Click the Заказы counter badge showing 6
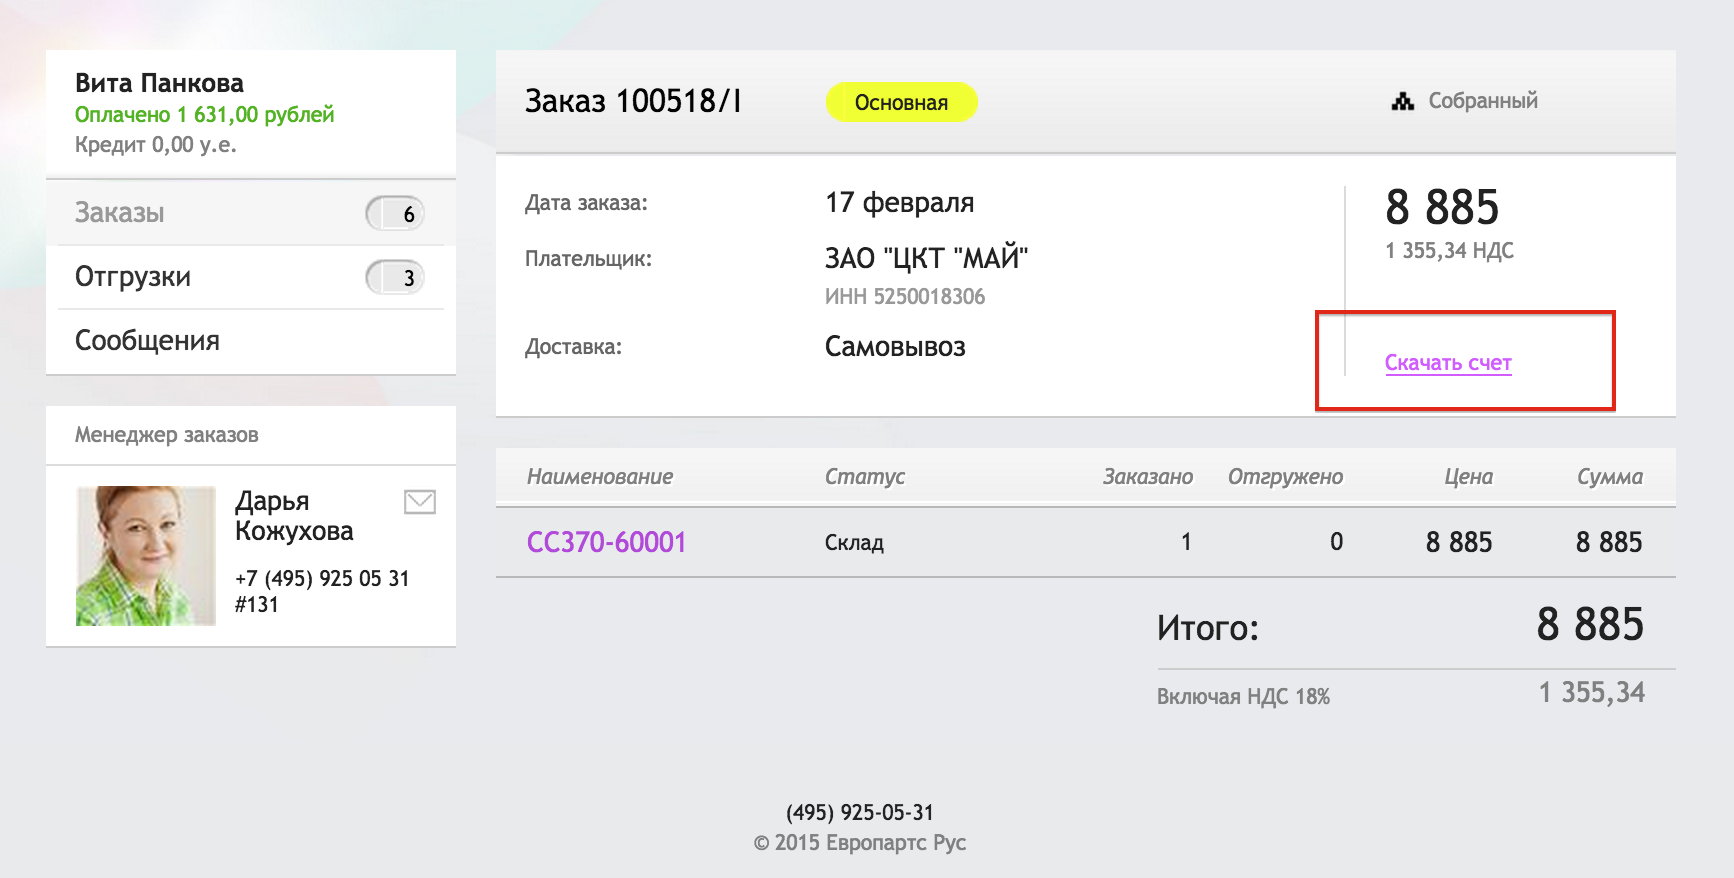This screenshot has height=878, width=1734. point(396,214)
